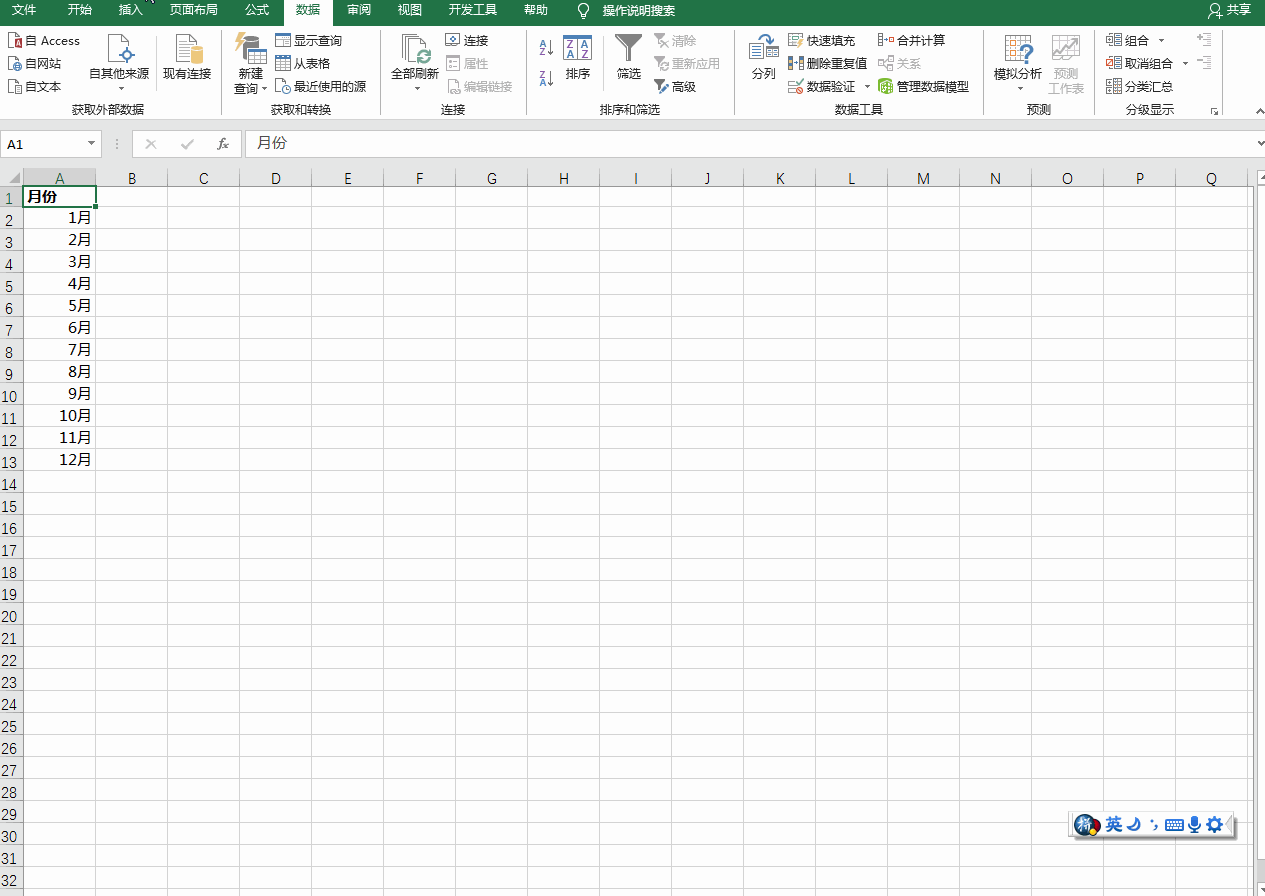Switch to View (视图) tab
This screenshot has width=1265, height=896.
coord(409,10)
